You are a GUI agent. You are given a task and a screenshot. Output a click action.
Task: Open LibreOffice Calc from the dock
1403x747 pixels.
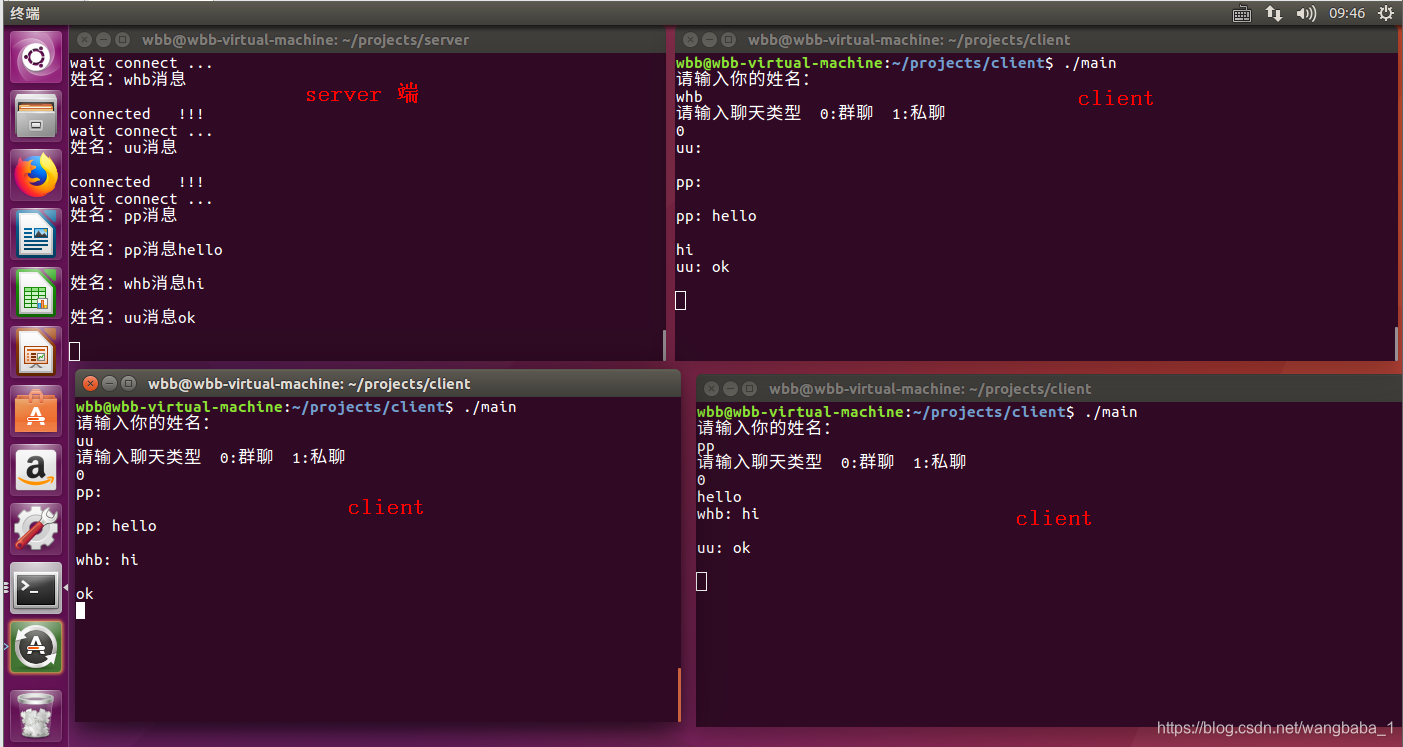tap(36, 293)
